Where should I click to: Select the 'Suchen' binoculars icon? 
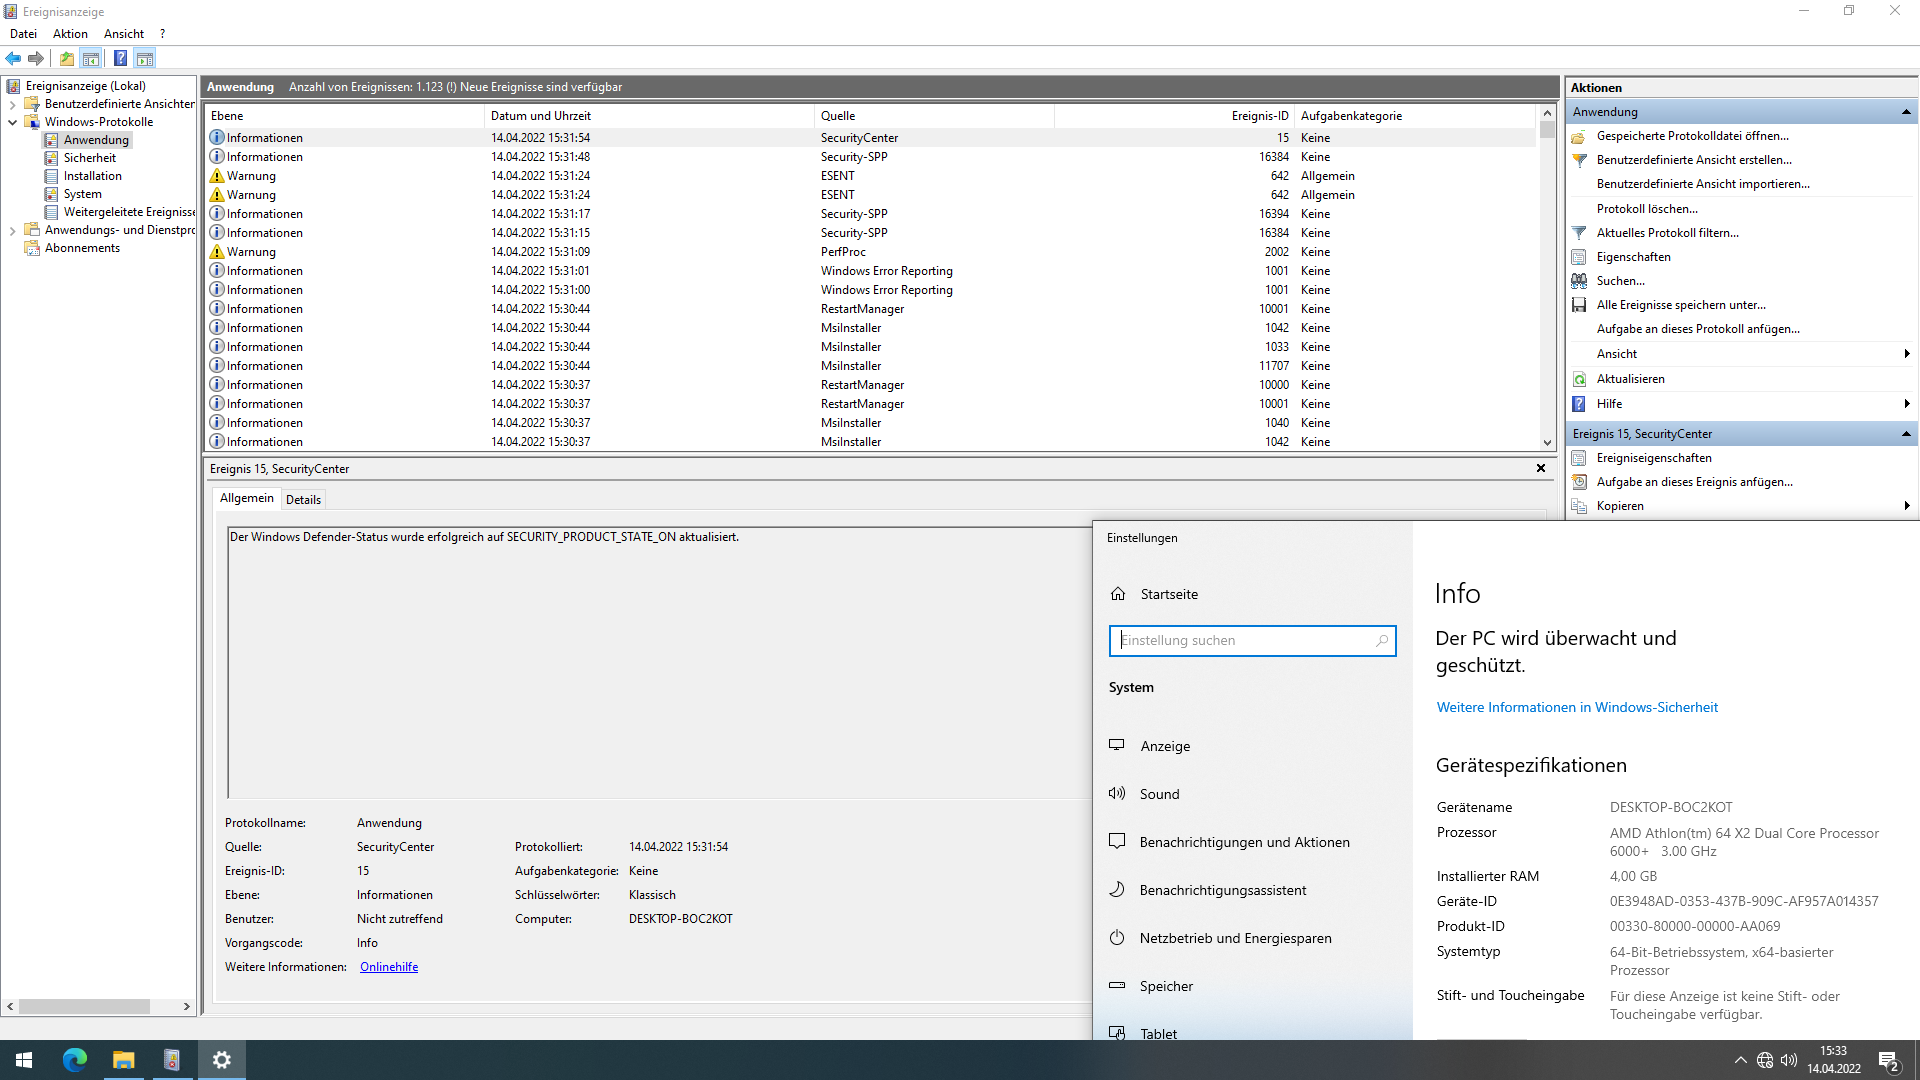pyautogui.click(x=1581, y=281)
